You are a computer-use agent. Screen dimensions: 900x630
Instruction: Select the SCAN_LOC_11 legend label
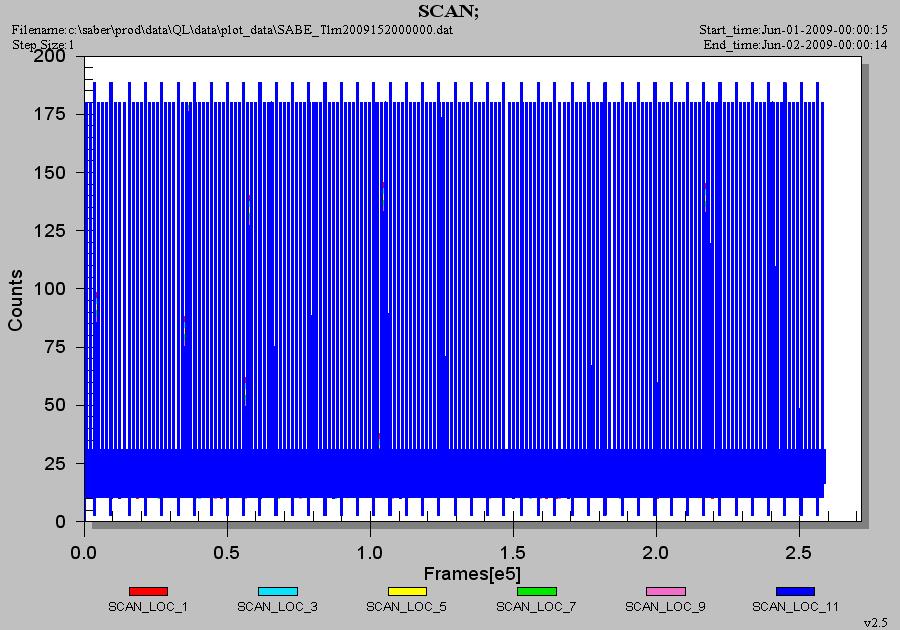pyautogui.click(x=796, y=606)
